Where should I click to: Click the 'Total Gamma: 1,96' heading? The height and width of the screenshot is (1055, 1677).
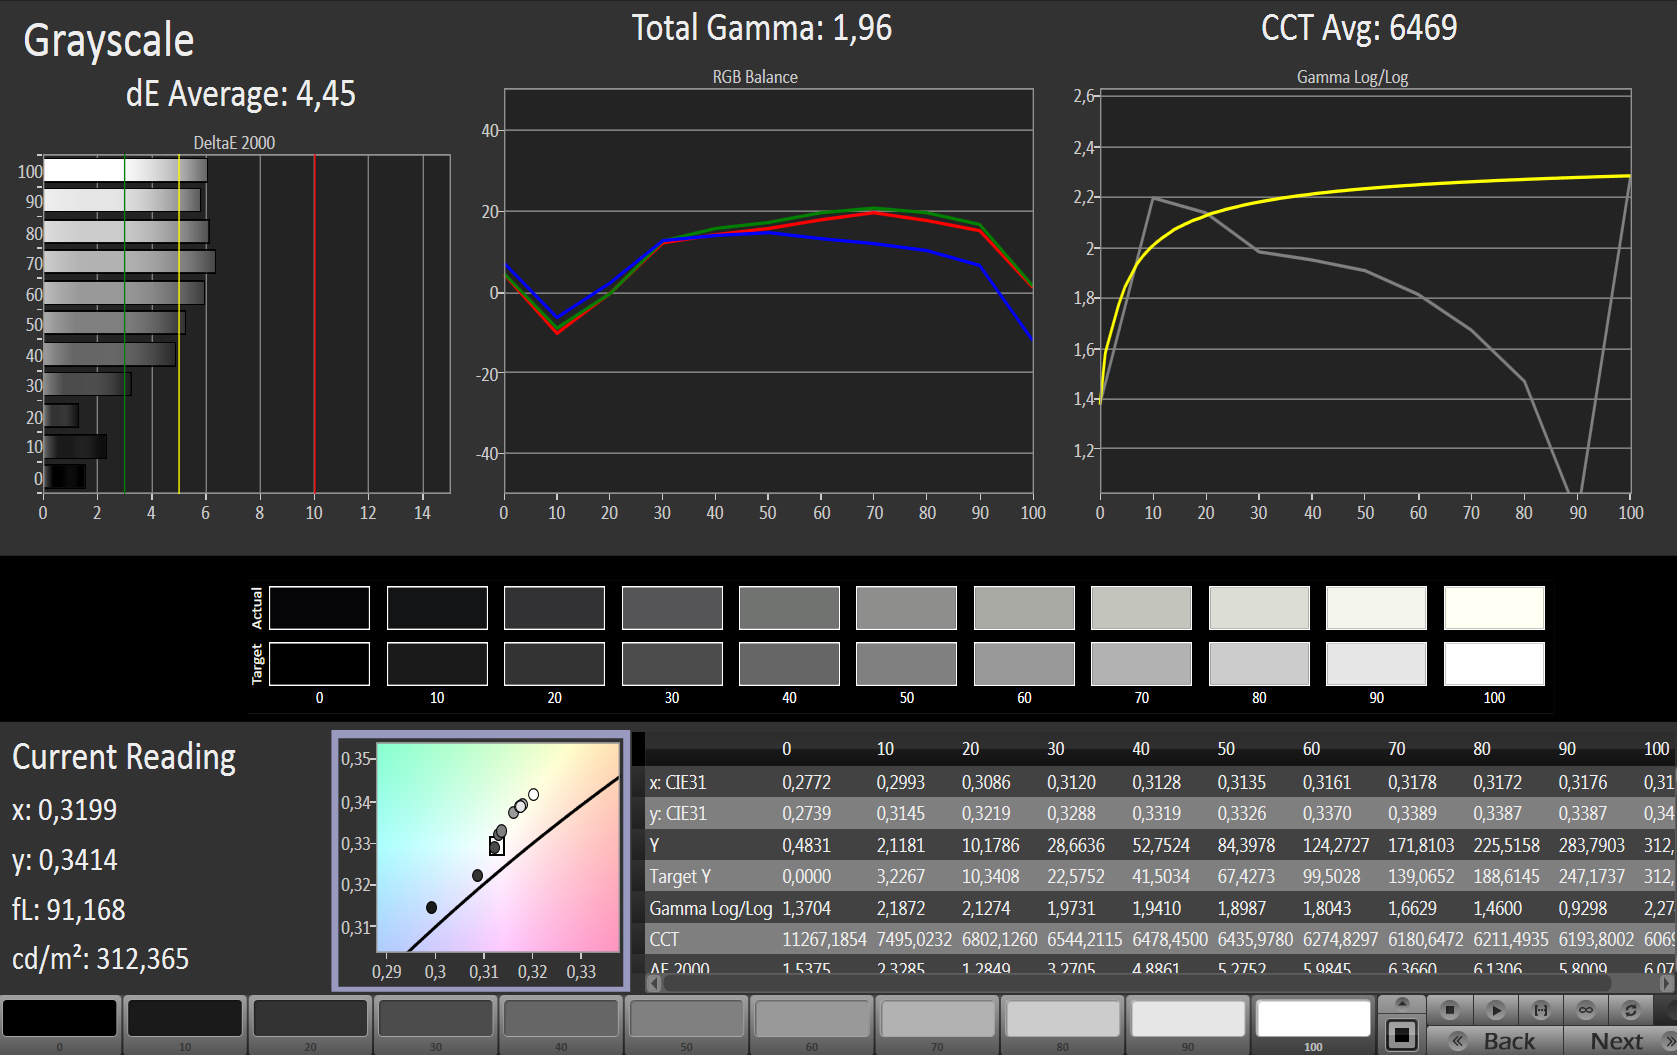click(x=762, y=28)
